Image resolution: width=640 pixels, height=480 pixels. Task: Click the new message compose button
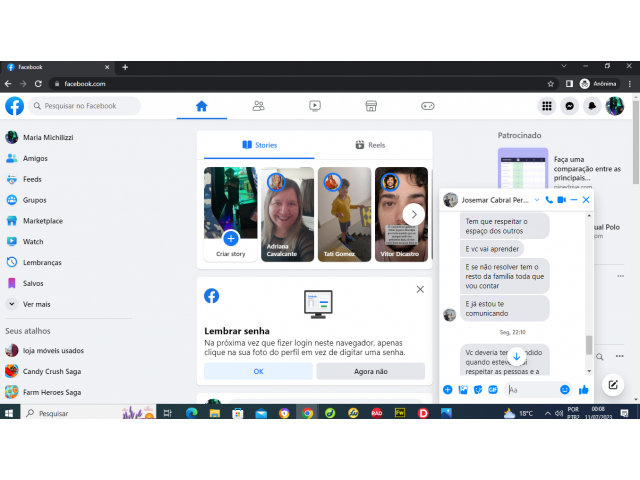(613, 384)
